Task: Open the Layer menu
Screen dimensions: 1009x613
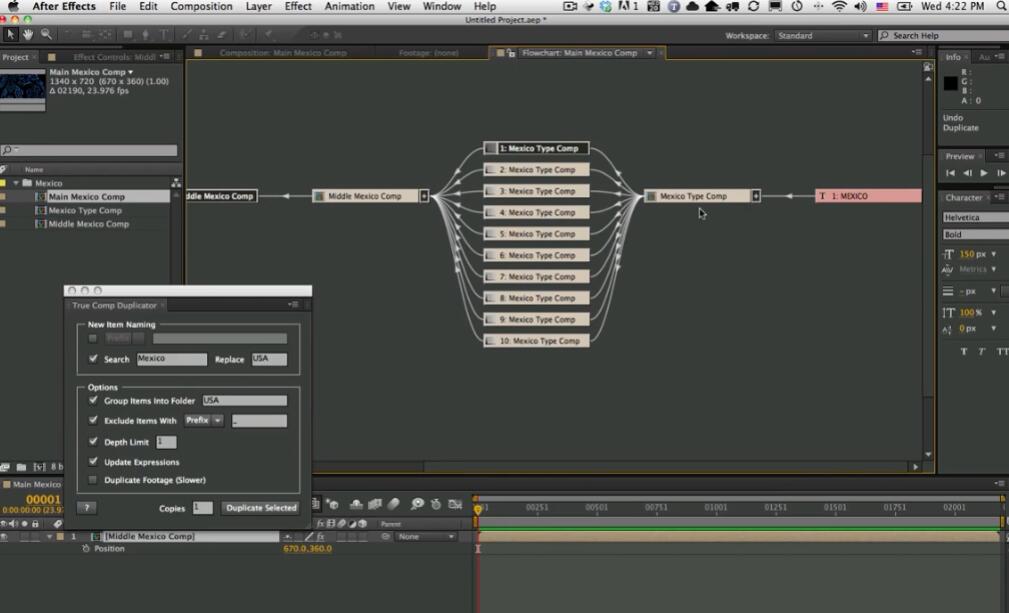Action: [258, 6]
